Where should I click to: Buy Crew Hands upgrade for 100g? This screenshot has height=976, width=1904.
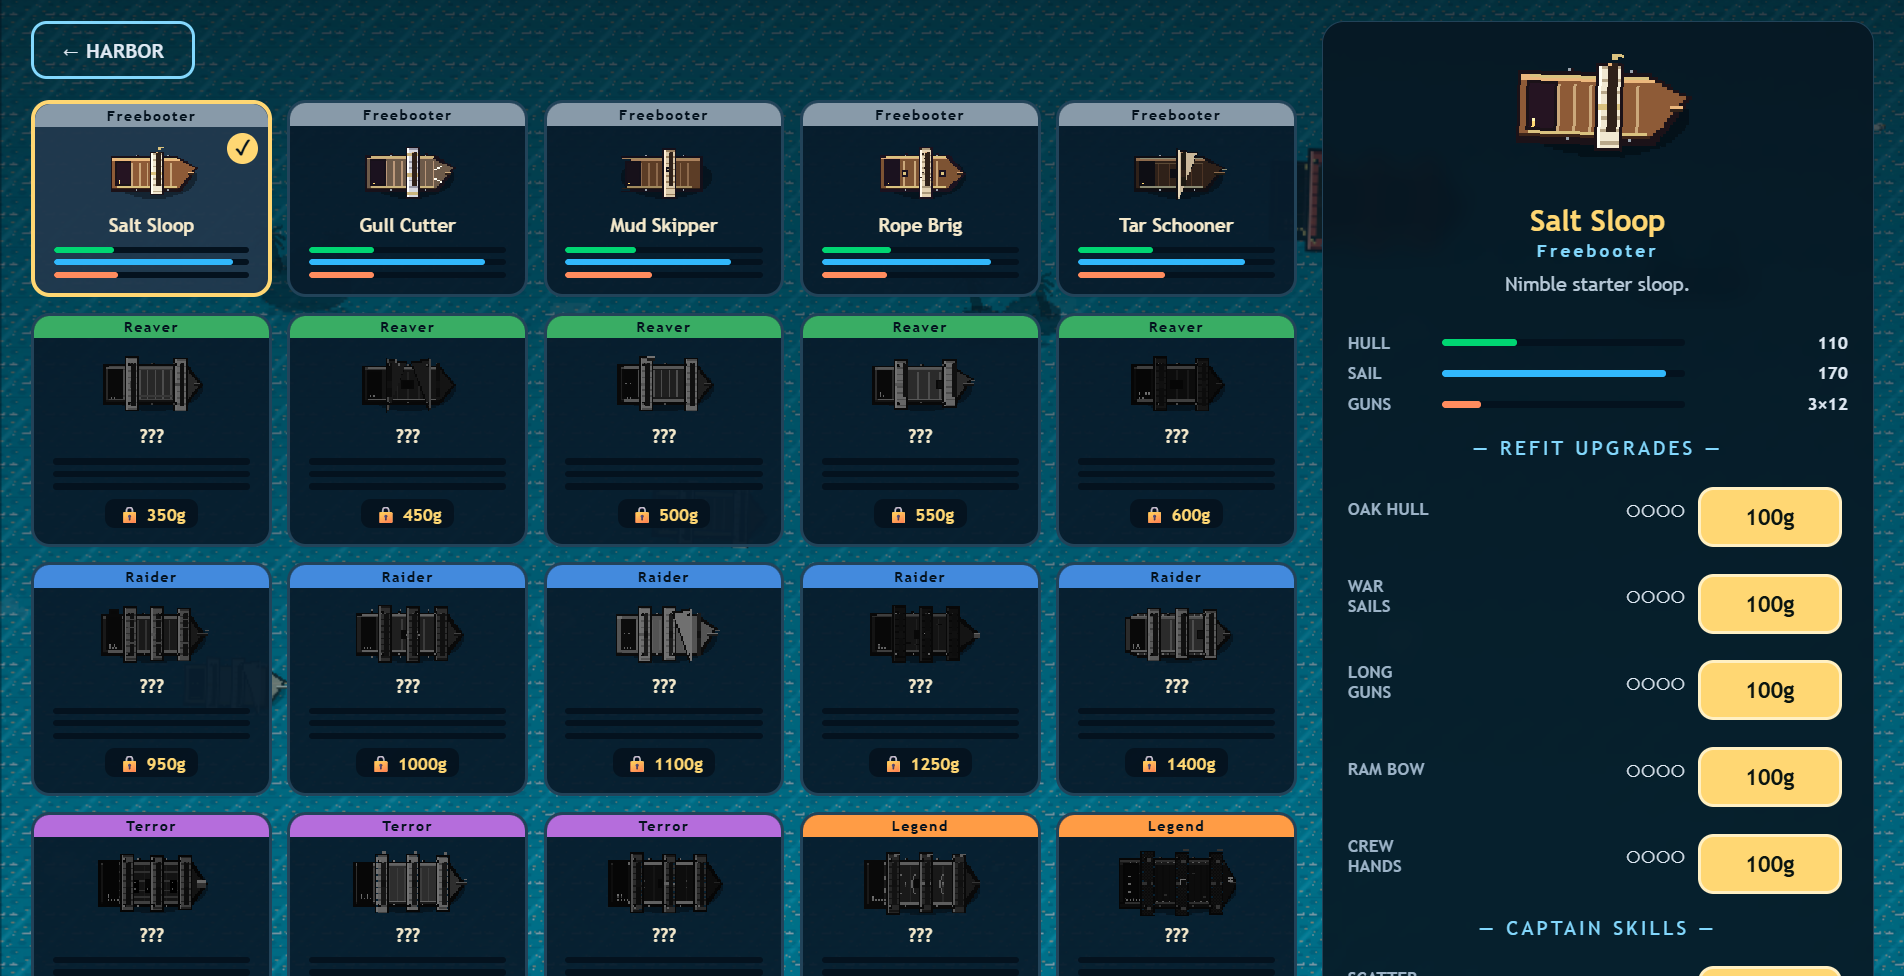click(1770, 864)
